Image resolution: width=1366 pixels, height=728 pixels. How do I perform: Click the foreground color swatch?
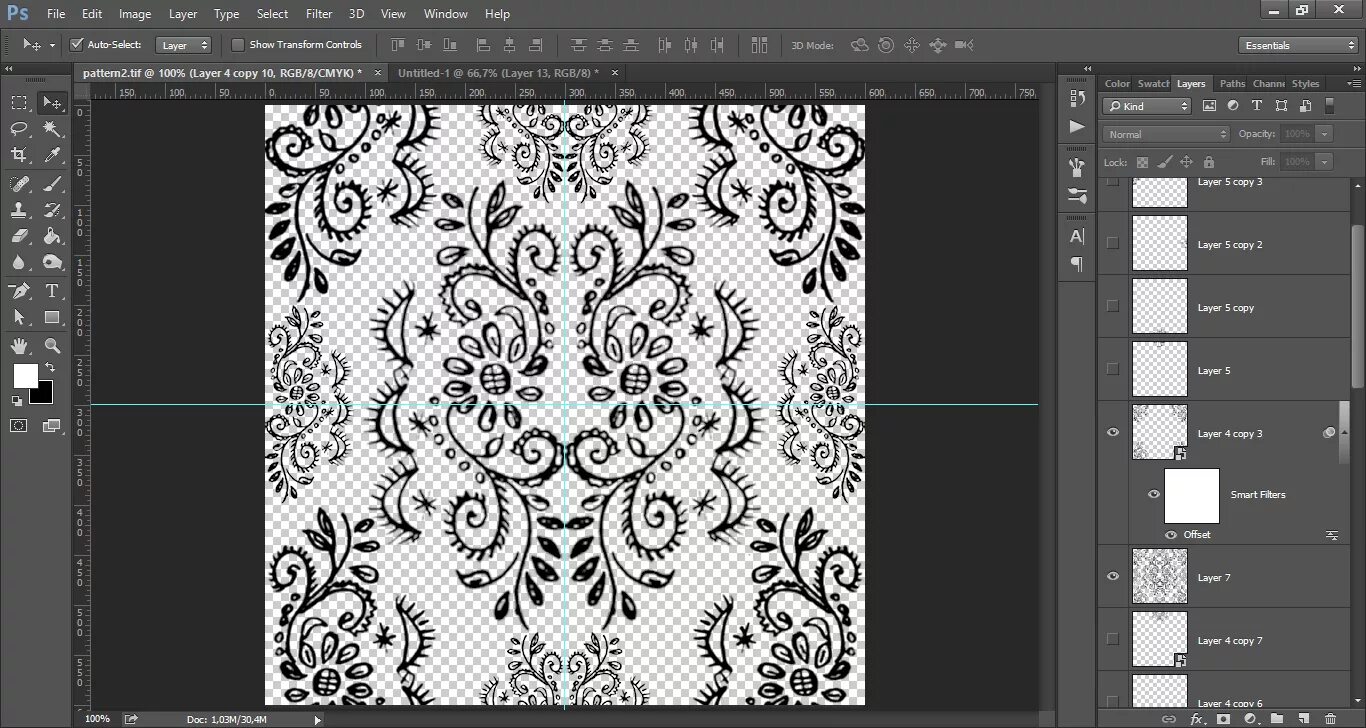click(25, 376)
